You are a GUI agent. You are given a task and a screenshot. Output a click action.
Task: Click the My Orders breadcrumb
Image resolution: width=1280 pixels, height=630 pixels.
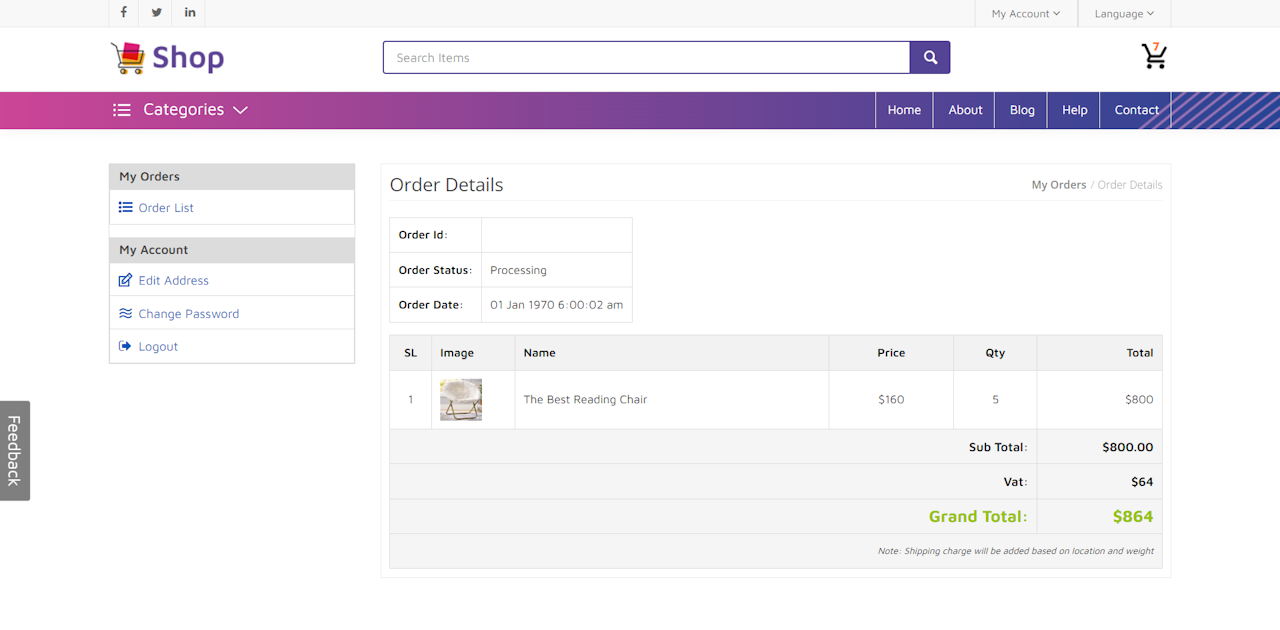click(x=1059, y=184)
